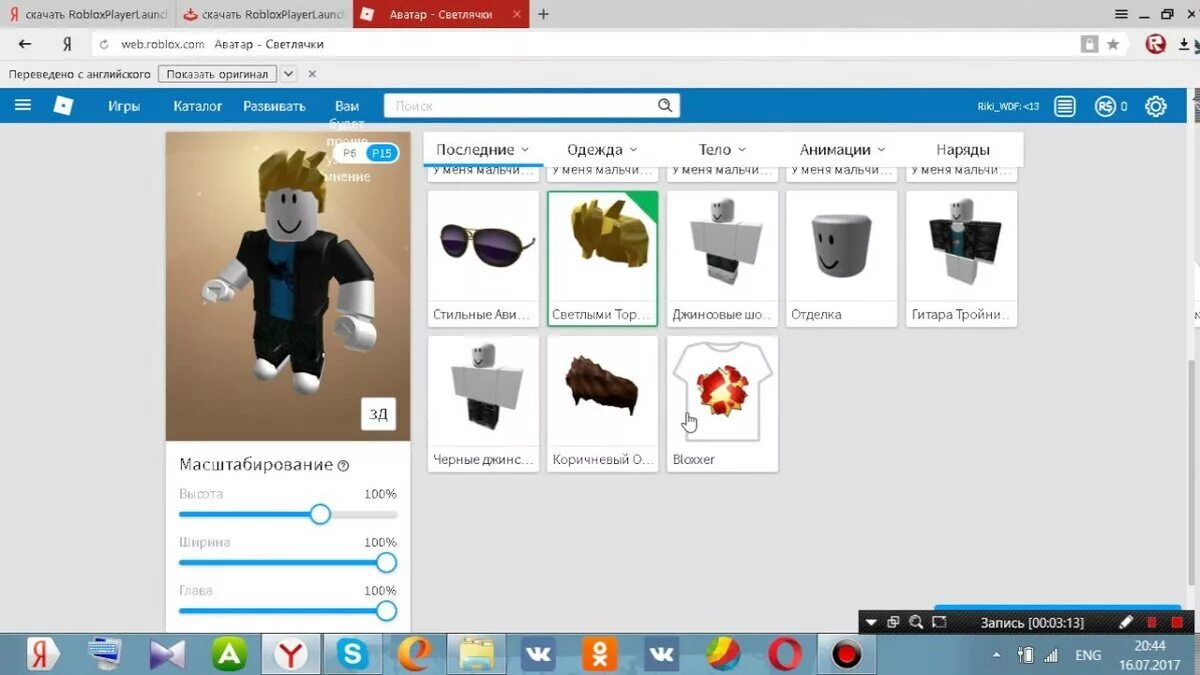Open the translation options dropdown arrow
This screenshot has width=1200, height=675.
288,74
